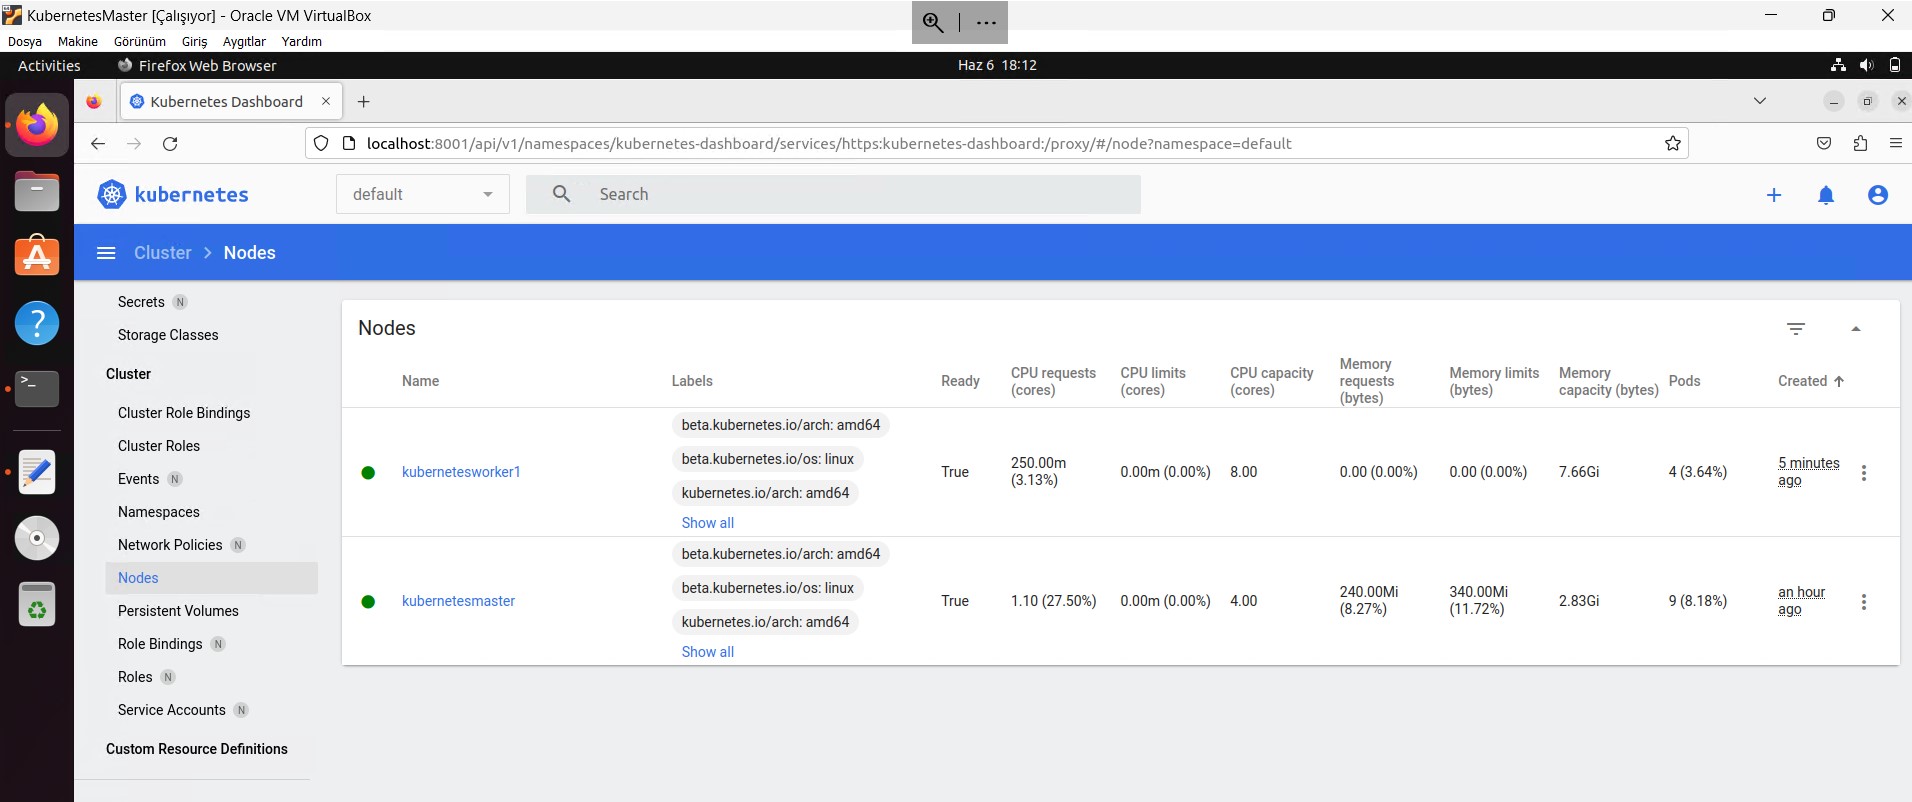Image resolution: width=1912 pixels, height=802 pixels.
Task: Sort the table by Name column header
Action: [x=420, y=381]
